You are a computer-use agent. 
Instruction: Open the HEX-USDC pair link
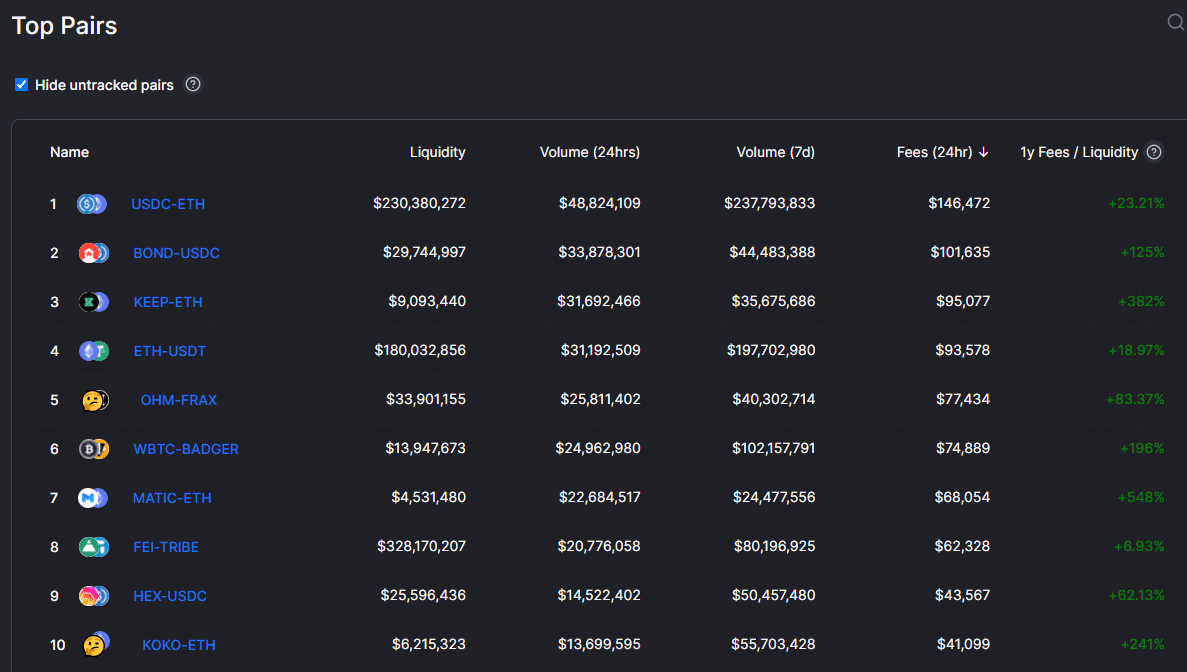coord(170,596)
